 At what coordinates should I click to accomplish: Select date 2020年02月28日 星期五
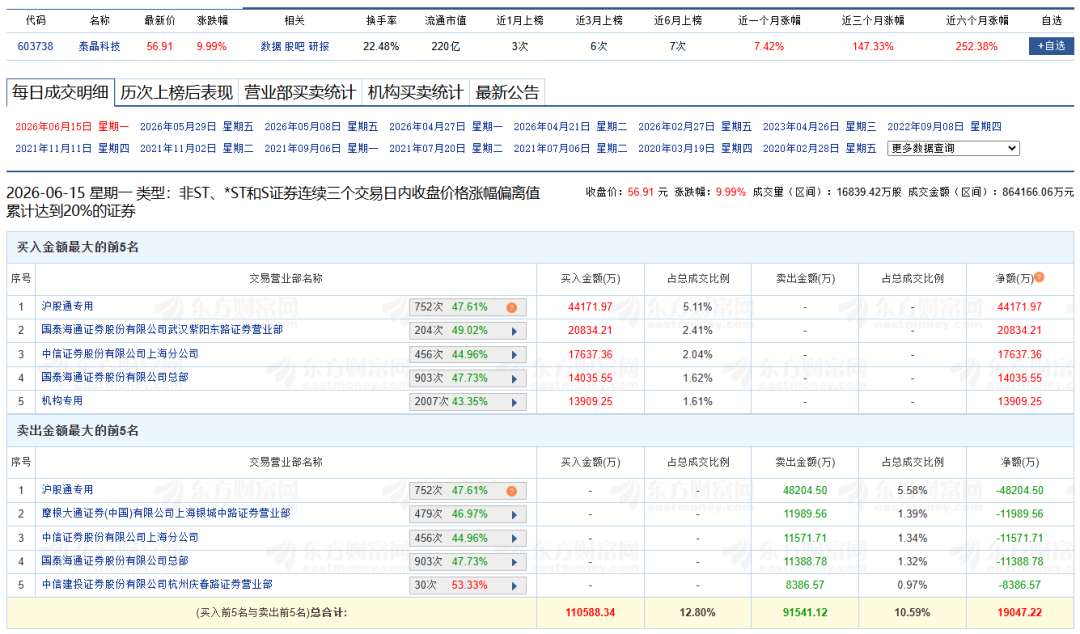pos(820,148)
